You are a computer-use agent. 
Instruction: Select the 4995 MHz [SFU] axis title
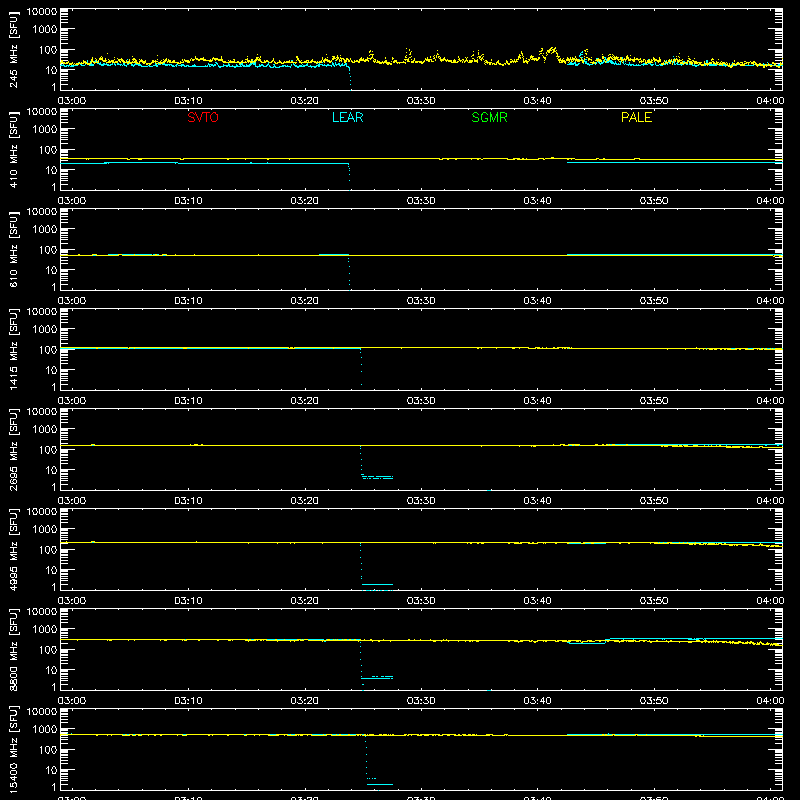coord(13,549)
